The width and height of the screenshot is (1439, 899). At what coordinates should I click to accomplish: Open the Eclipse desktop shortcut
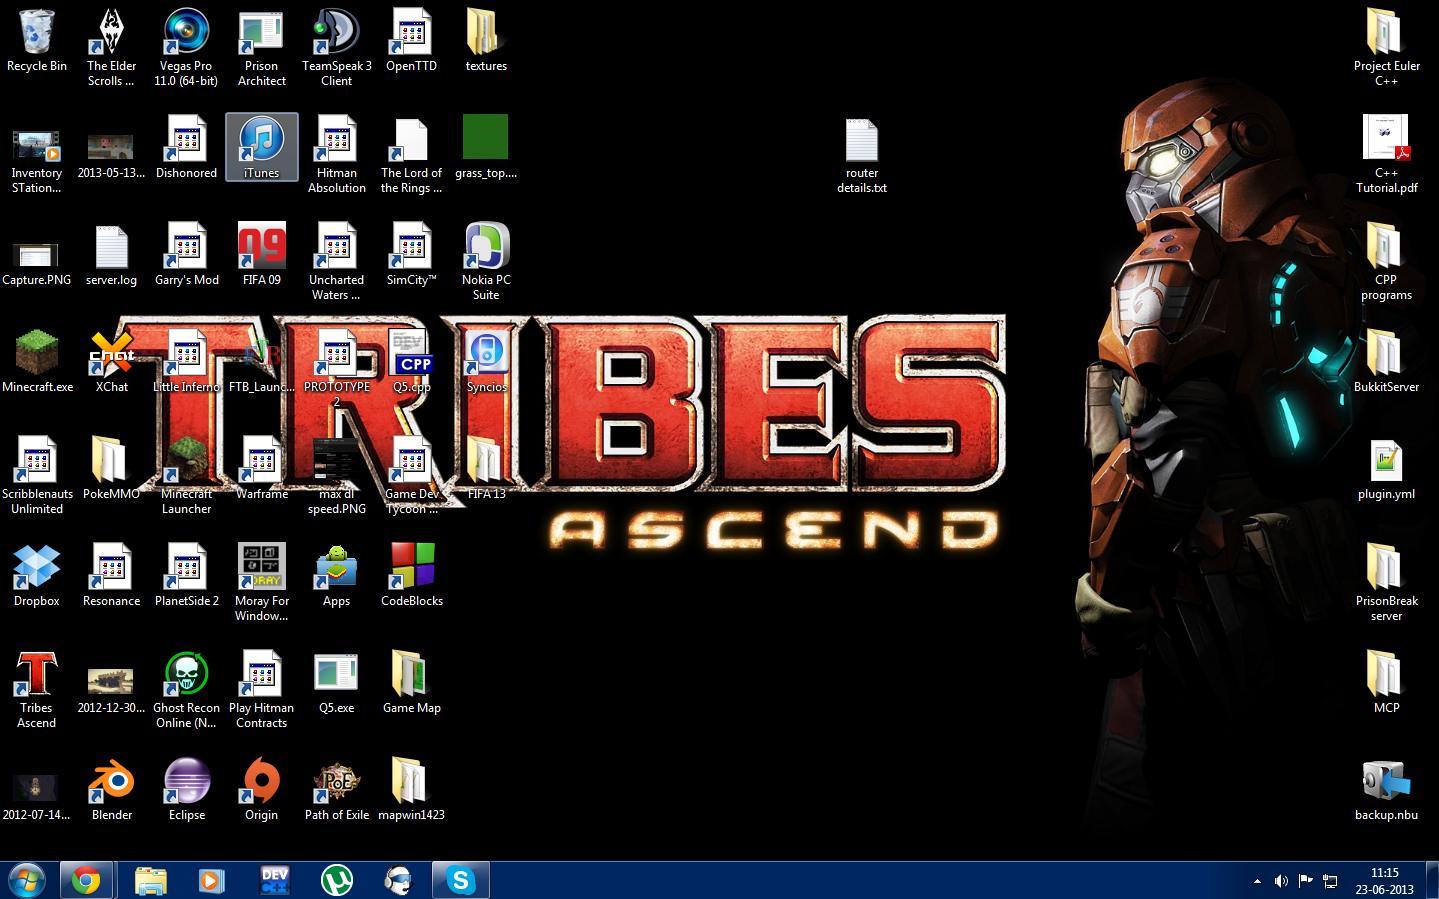pyautogui.click(x=187, y=790)
